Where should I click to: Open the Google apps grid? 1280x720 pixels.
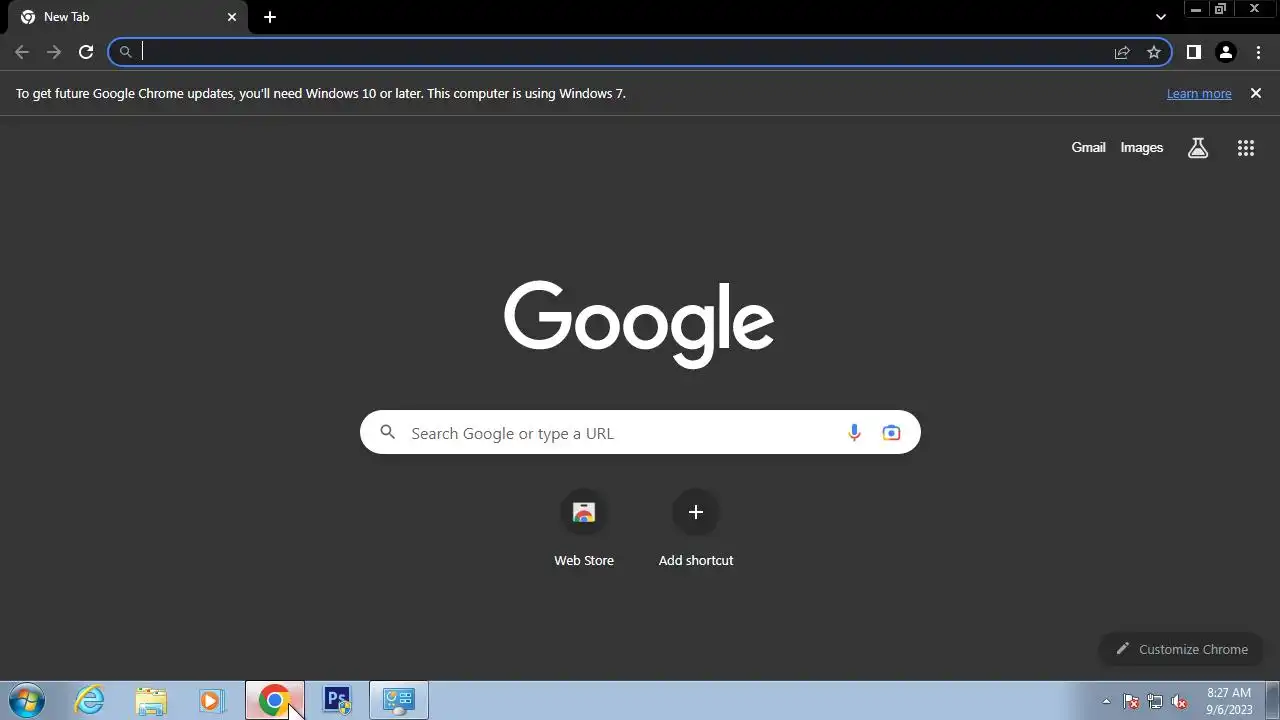pyautogui.click(x=1245, y=148)
